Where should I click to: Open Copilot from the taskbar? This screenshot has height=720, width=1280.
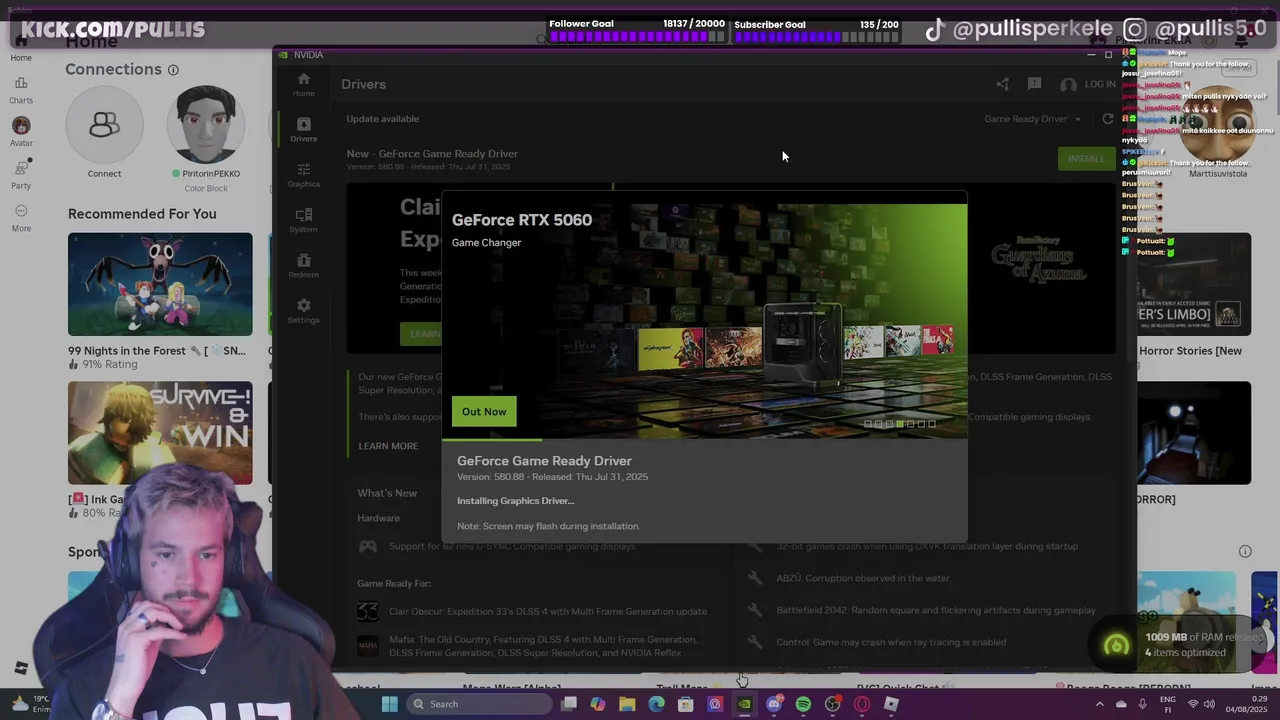[598, 704]
